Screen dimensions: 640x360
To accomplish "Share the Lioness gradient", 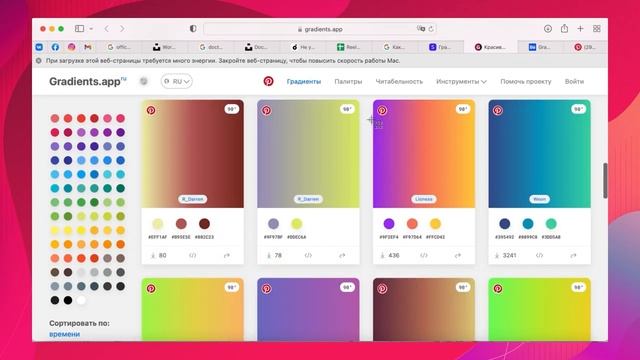I will [458, 256].
